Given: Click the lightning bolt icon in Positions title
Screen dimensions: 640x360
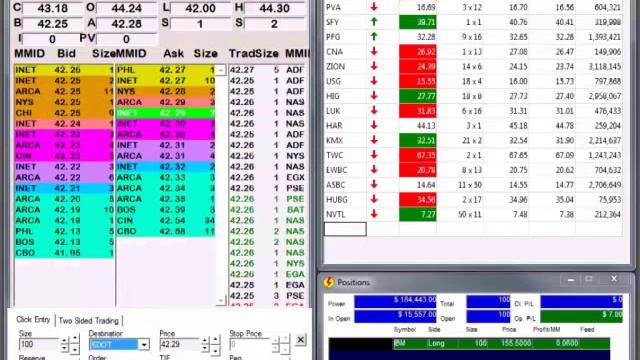Looking at the screenshot, I should coord(329,282).
